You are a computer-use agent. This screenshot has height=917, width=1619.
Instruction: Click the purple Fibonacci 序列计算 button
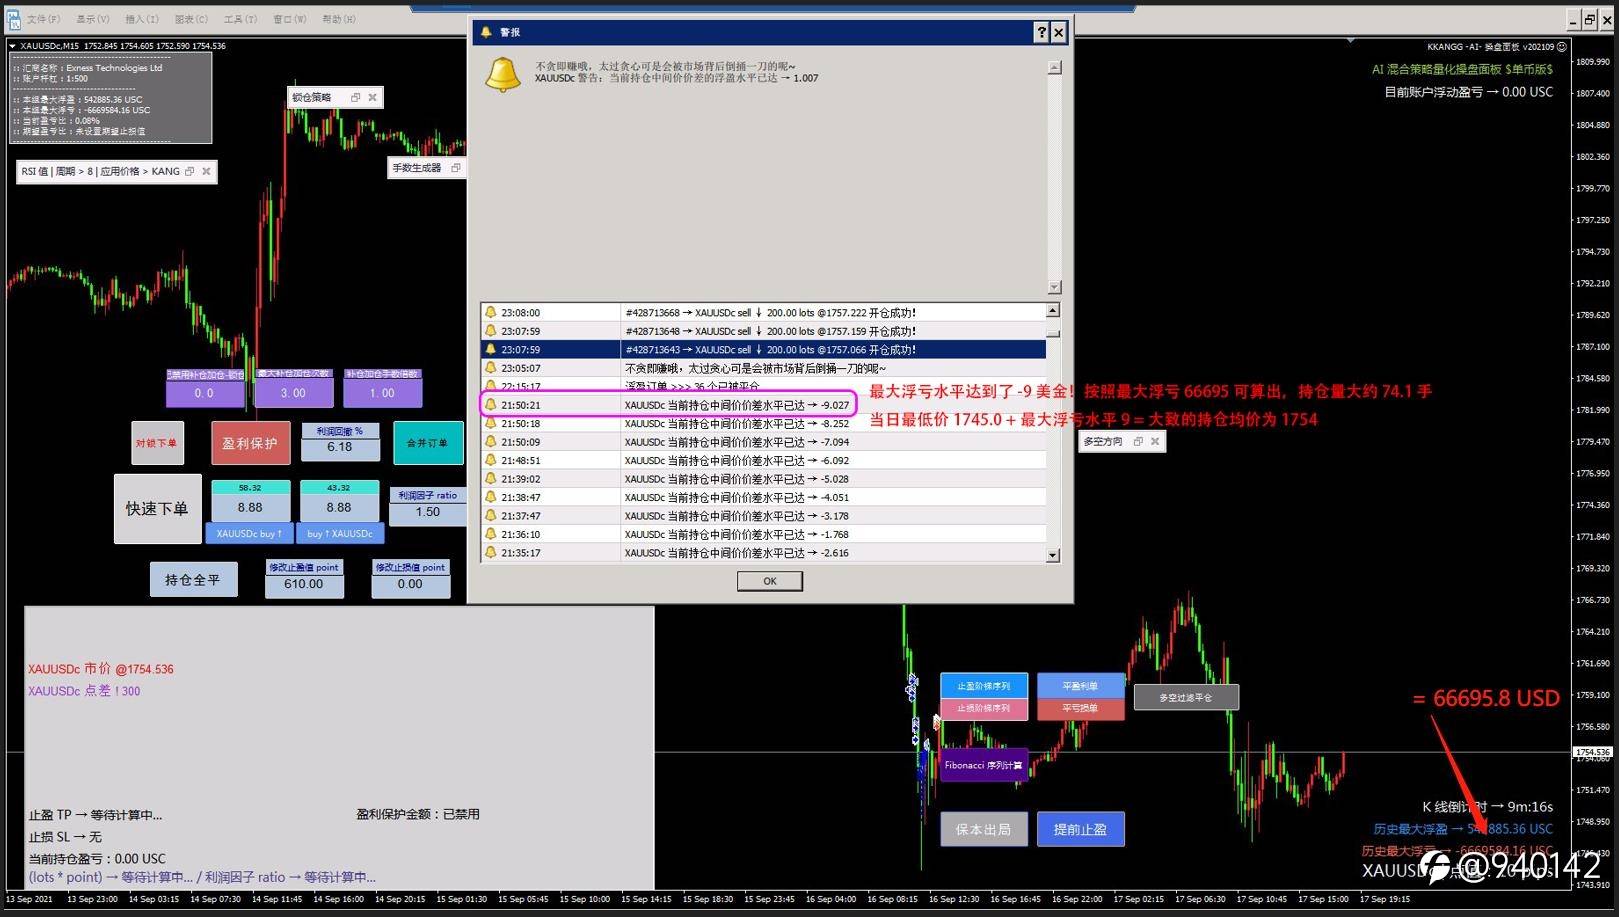click(x=984, y=766)
